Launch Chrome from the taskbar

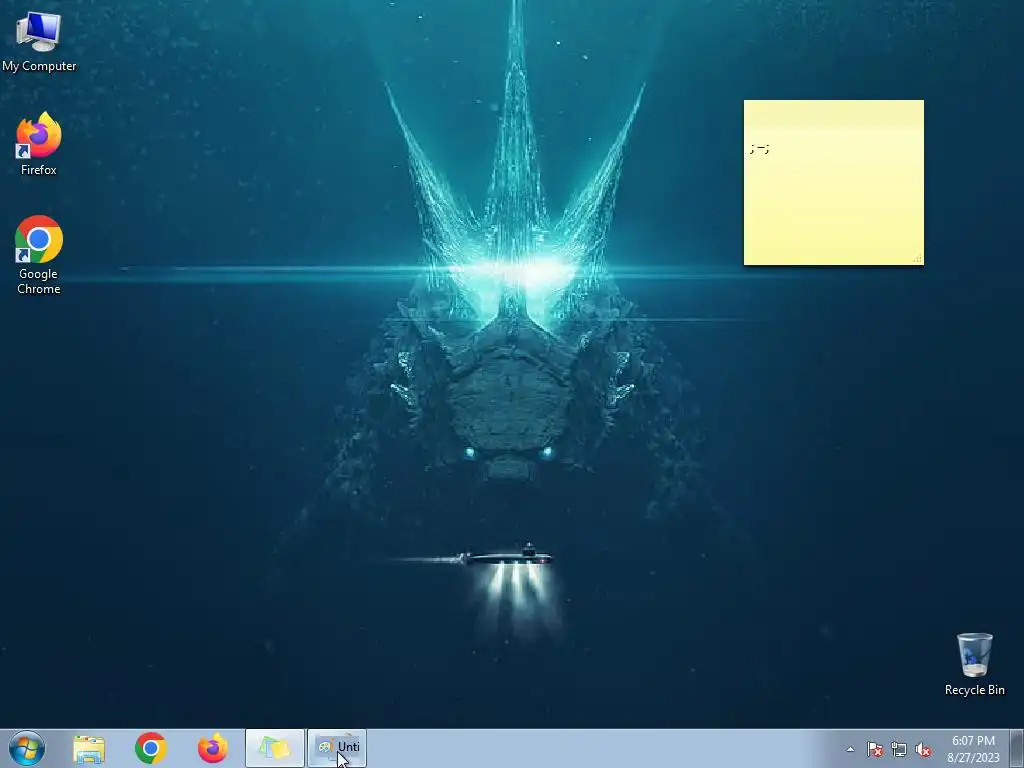151,748
